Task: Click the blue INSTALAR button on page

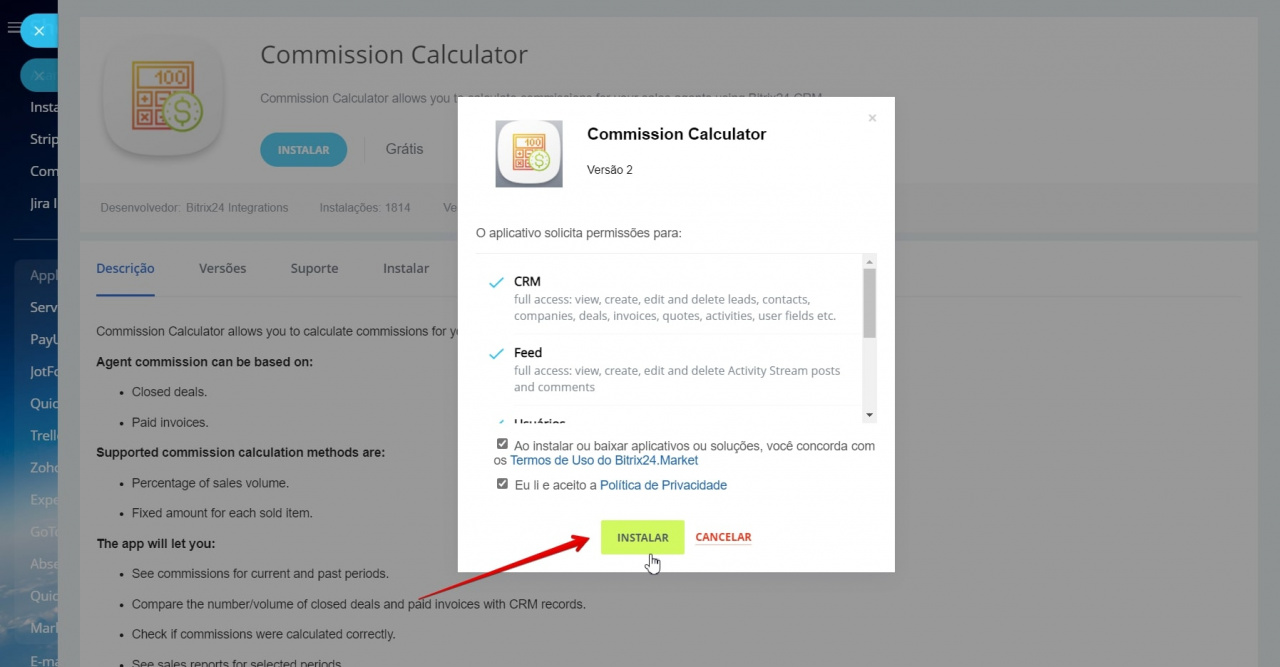Action: (303, 150)
